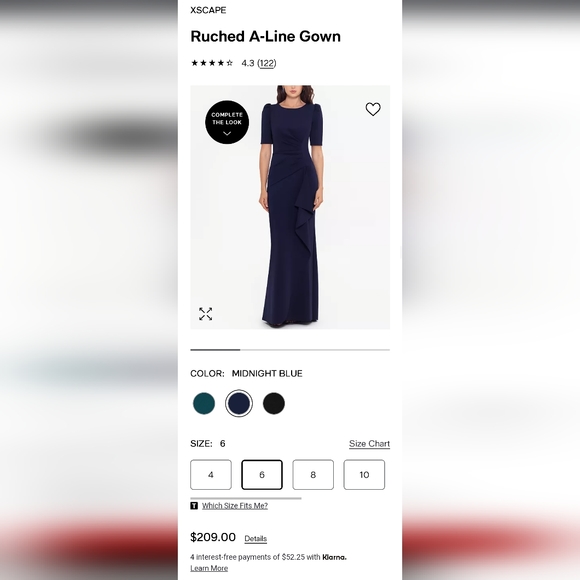Click Klarna Learn More link
Image resolution: width=580 pixels, height=580 pixels.
tap(209, 568)
